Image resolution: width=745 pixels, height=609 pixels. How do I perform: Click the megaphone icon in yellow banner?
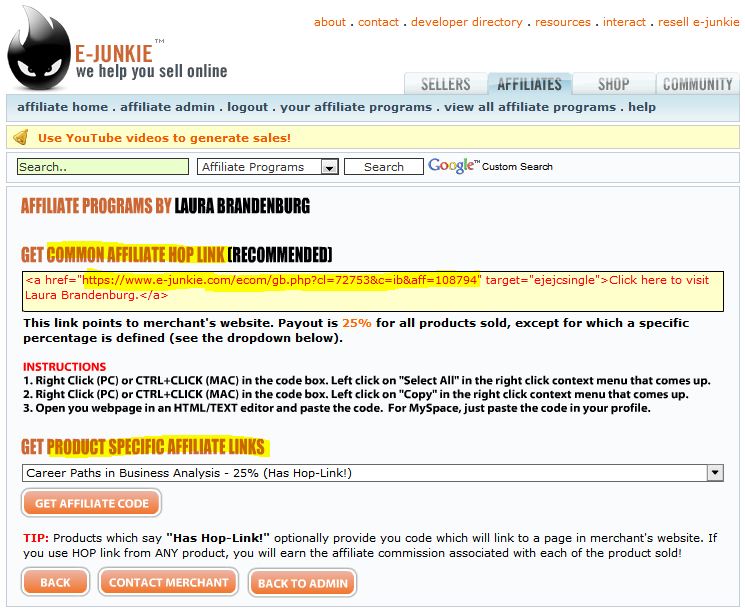21,138
